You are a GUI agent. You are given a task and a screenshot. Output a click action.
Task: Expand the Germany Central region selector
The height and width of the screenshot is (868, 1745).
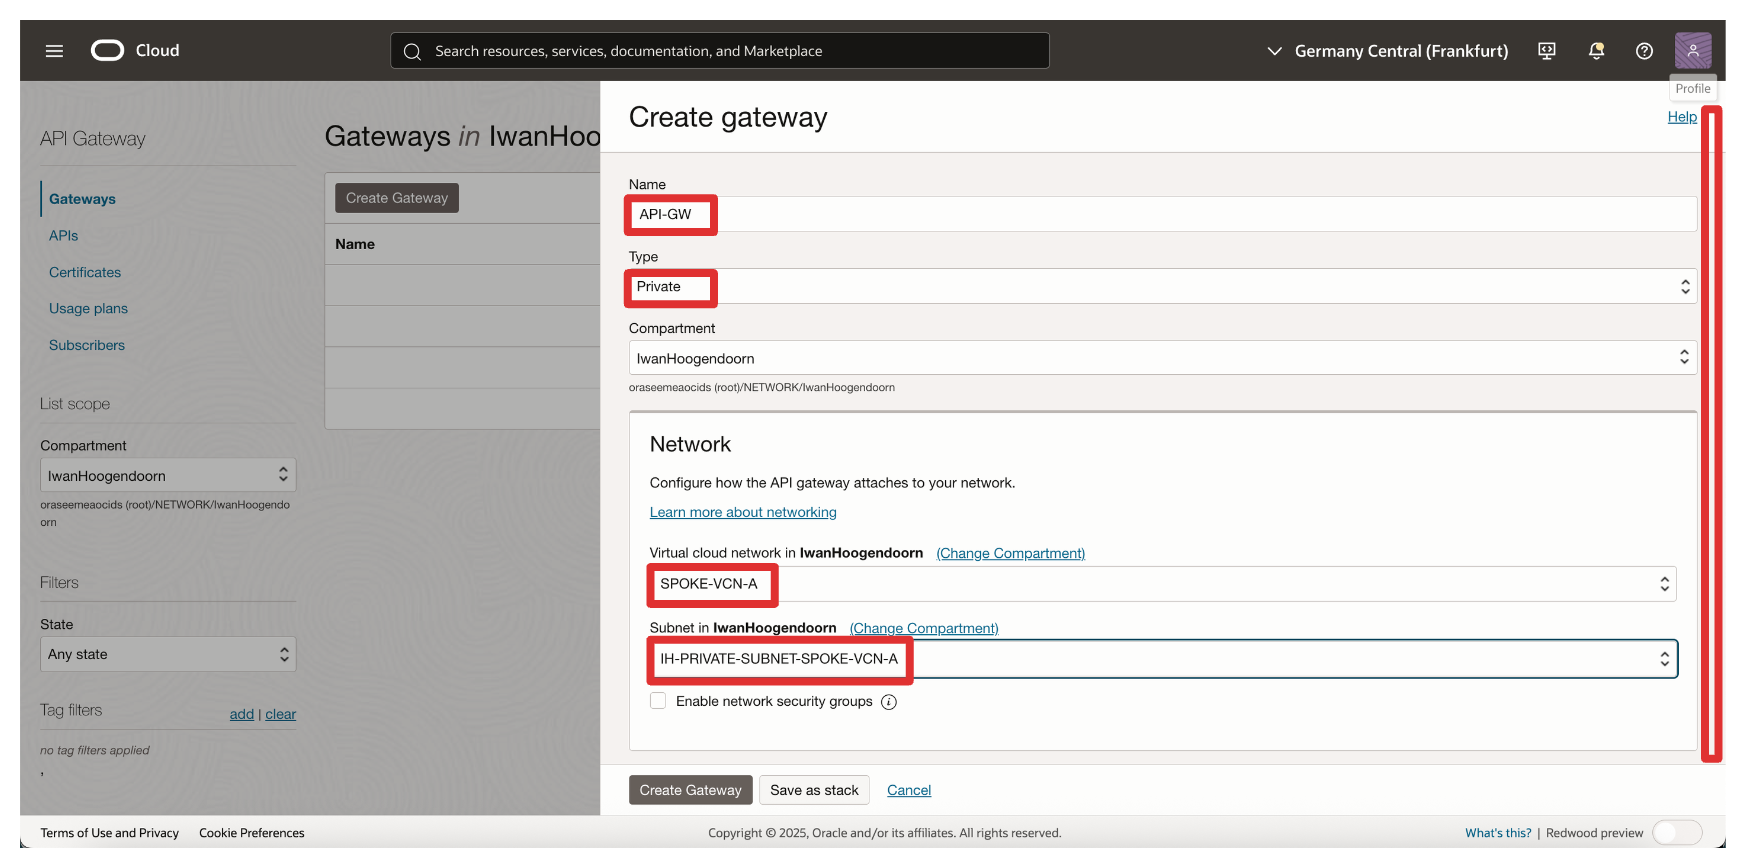[1387, 51]
